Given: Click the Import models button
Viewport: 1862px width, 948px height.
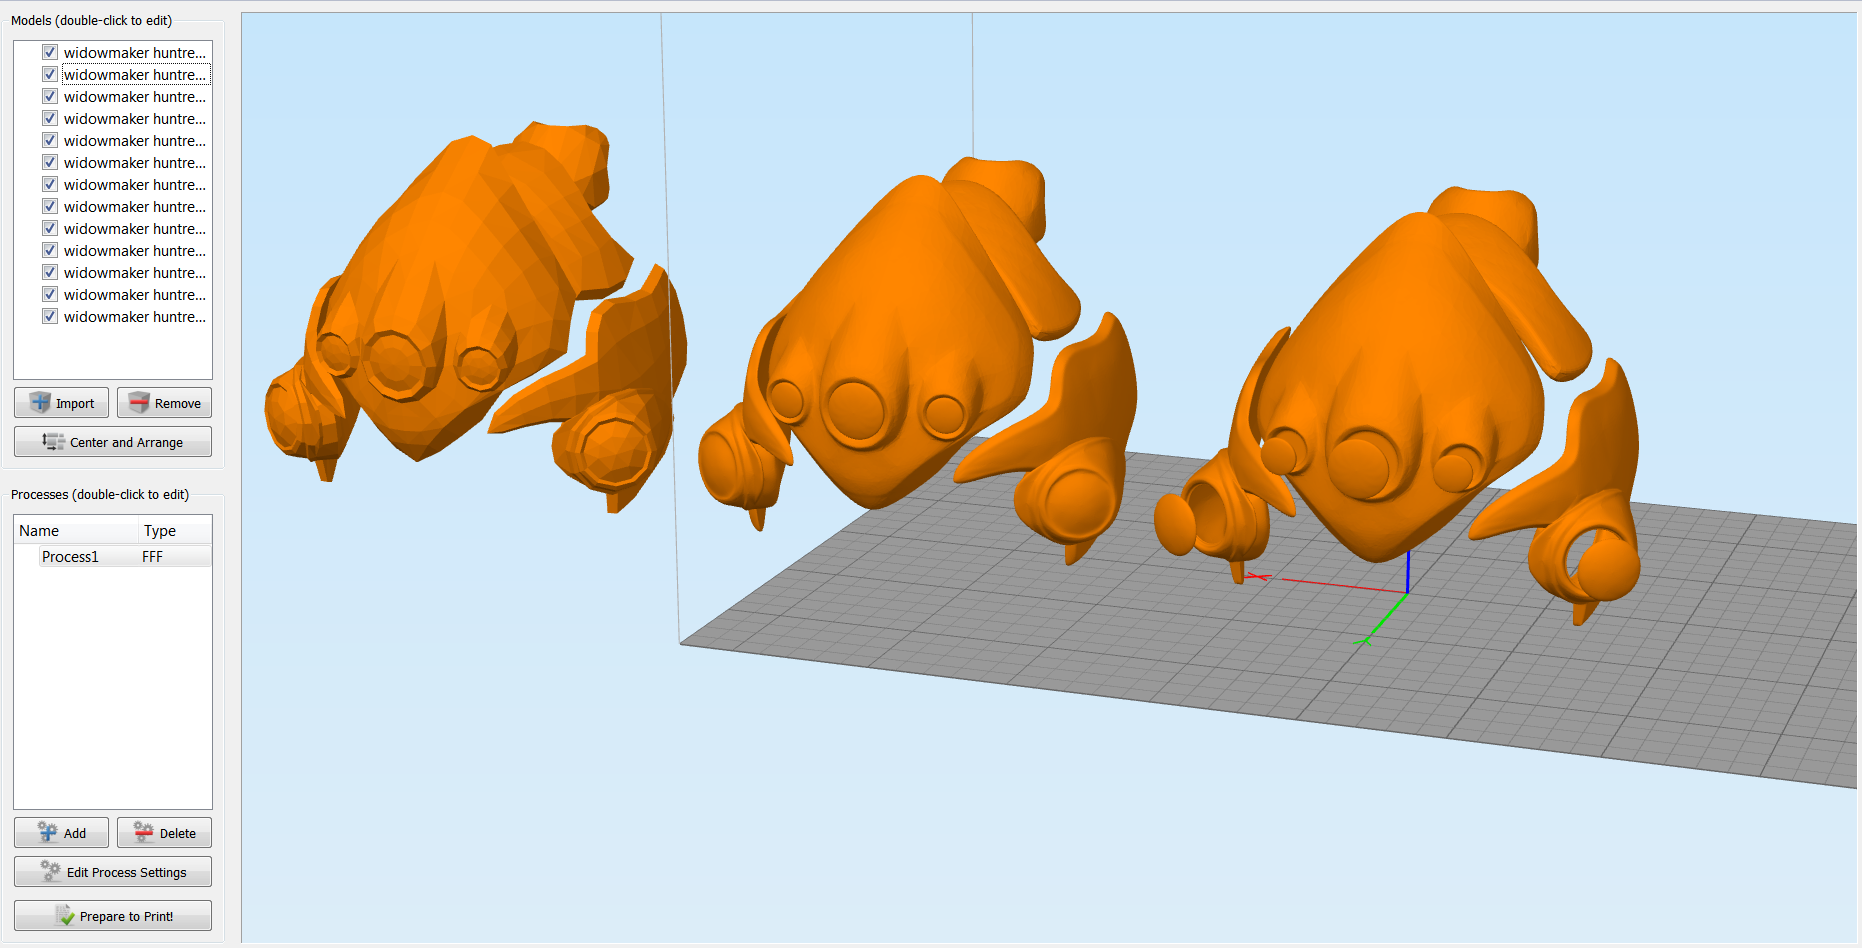Looking at the screenshot, I should [61, 403].
